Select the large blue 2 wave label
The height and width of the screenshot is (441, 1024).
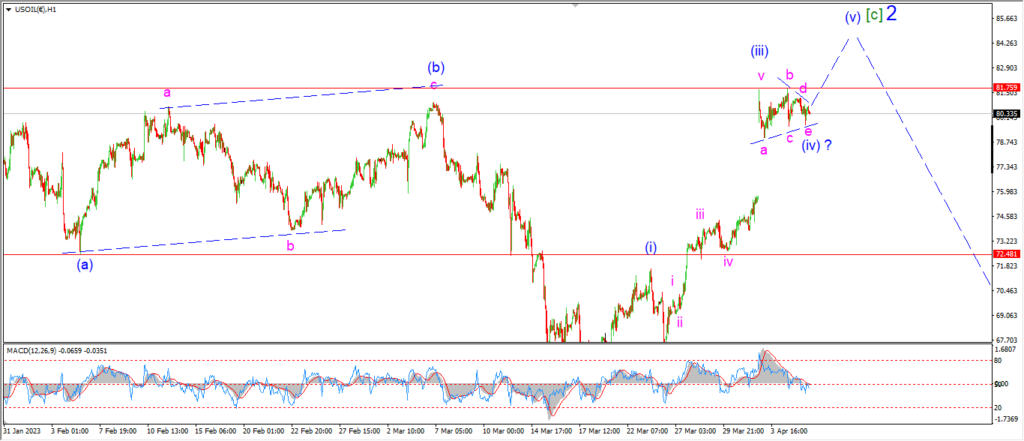click(891, 14)
